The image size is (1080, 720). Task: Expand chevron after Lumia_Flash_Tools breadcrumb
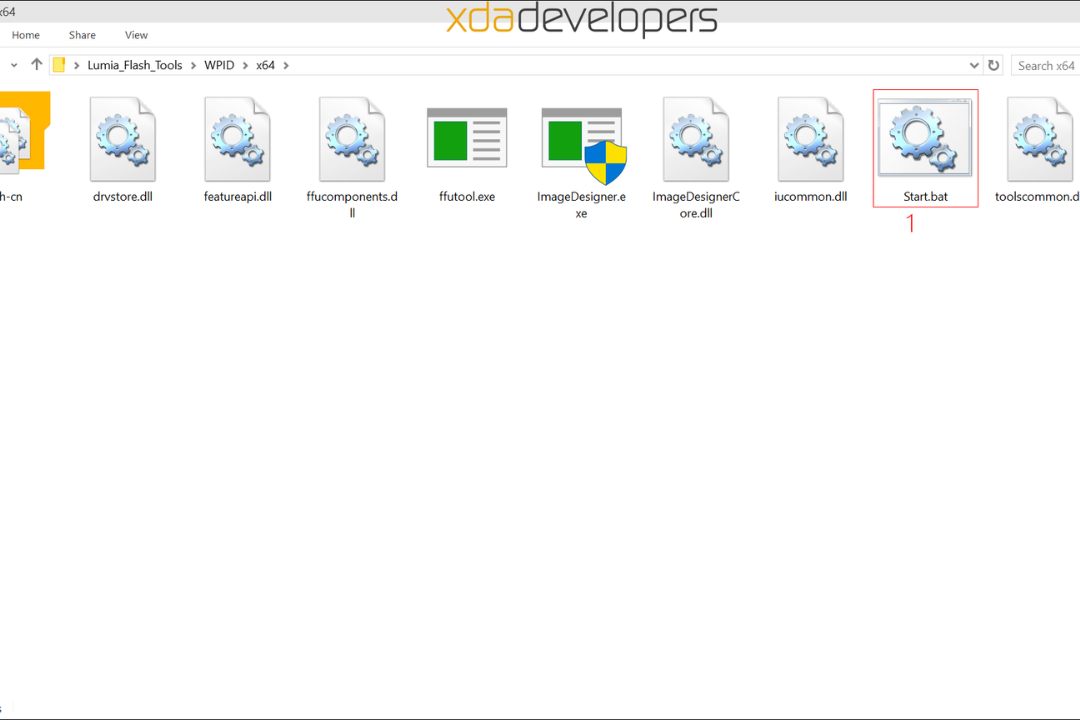click(194, 65)
